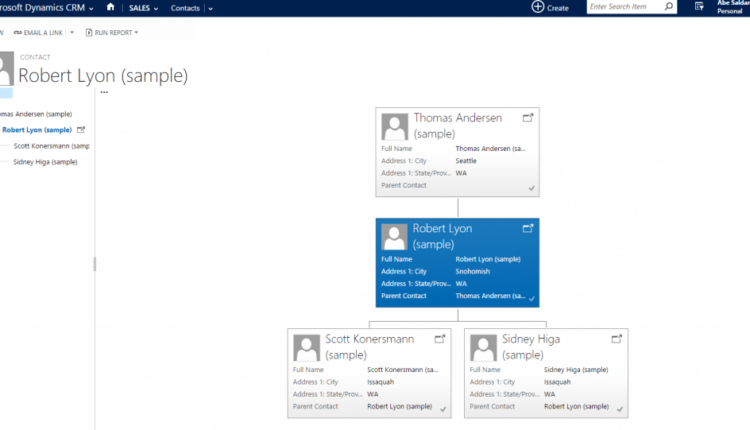
Task: Open the Advanced Find filter icon
Action: [699, 7]
